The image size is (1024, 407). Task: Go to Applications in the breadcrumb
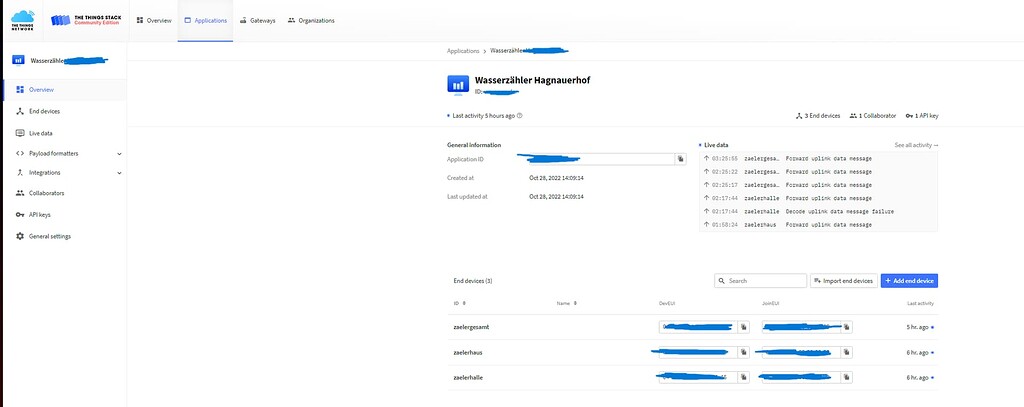[x=463, y=50]
